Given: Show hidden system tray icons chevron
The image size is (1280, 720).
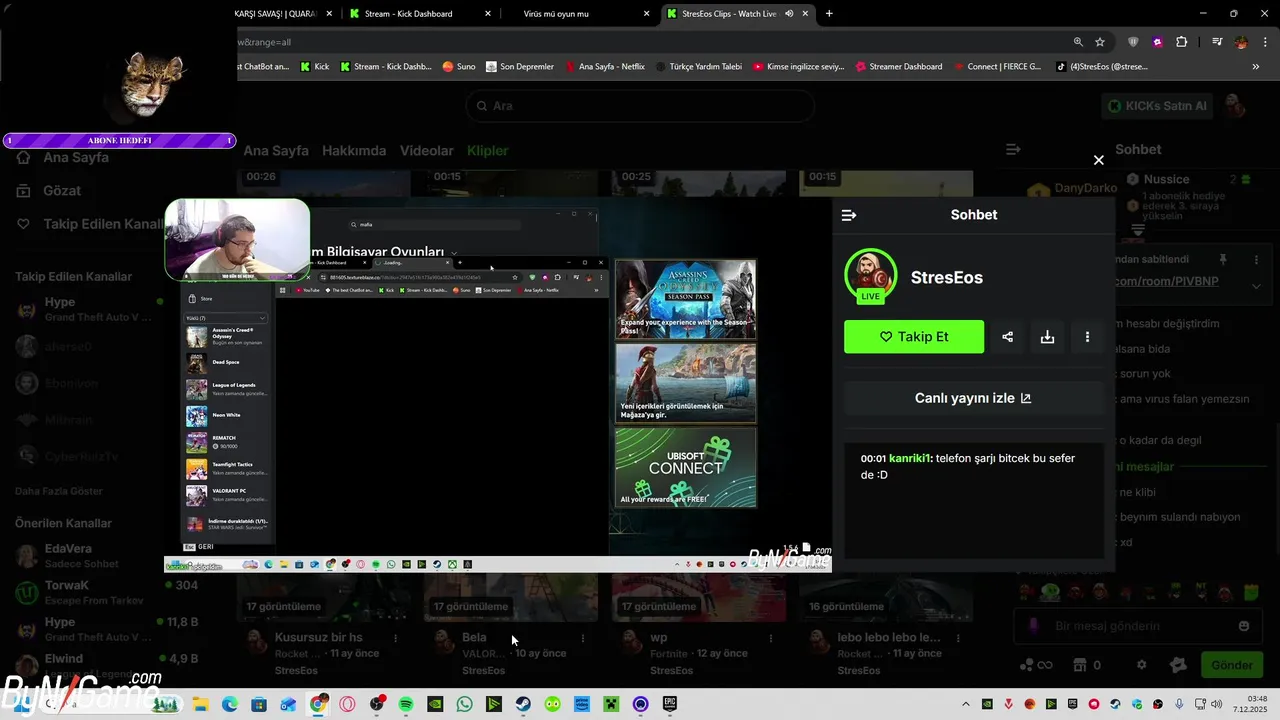Looking at the screenshot, I should tap(966, 704).
